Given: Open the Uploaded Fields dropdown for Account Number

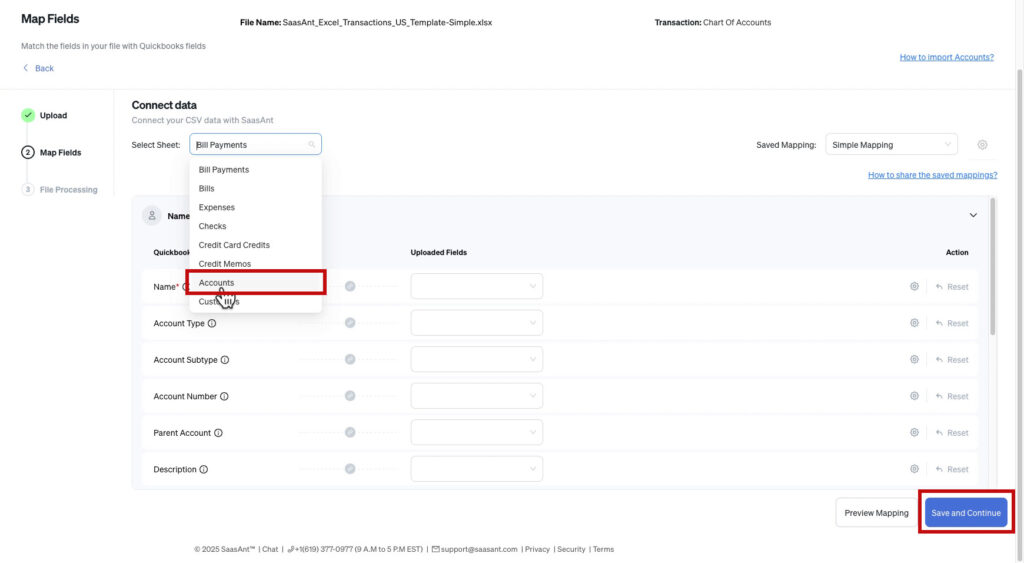Looking at the screenshot, I should click(x=476, y=396).
